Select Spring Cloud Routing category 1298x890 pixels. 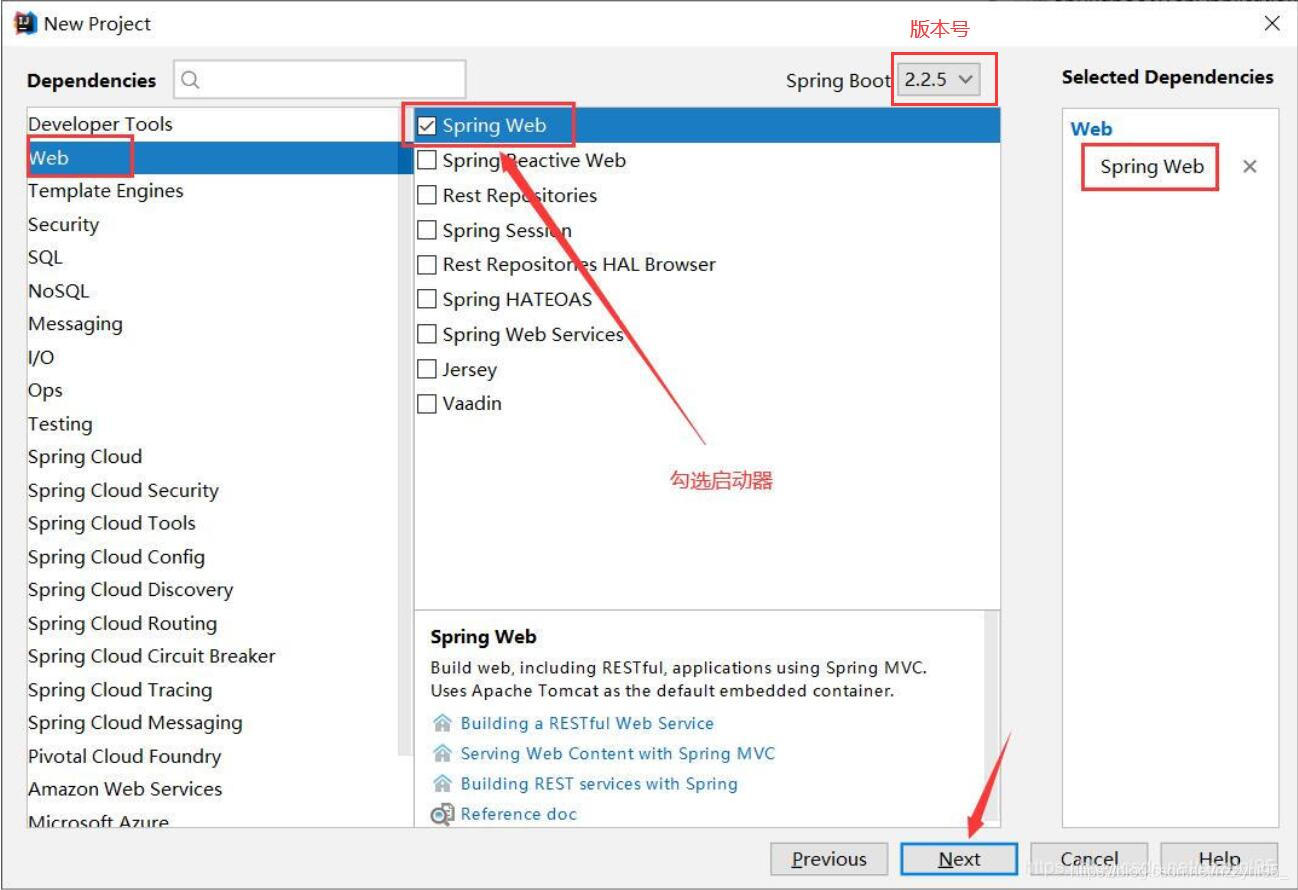pyautogui.click(x=213, y=623)
